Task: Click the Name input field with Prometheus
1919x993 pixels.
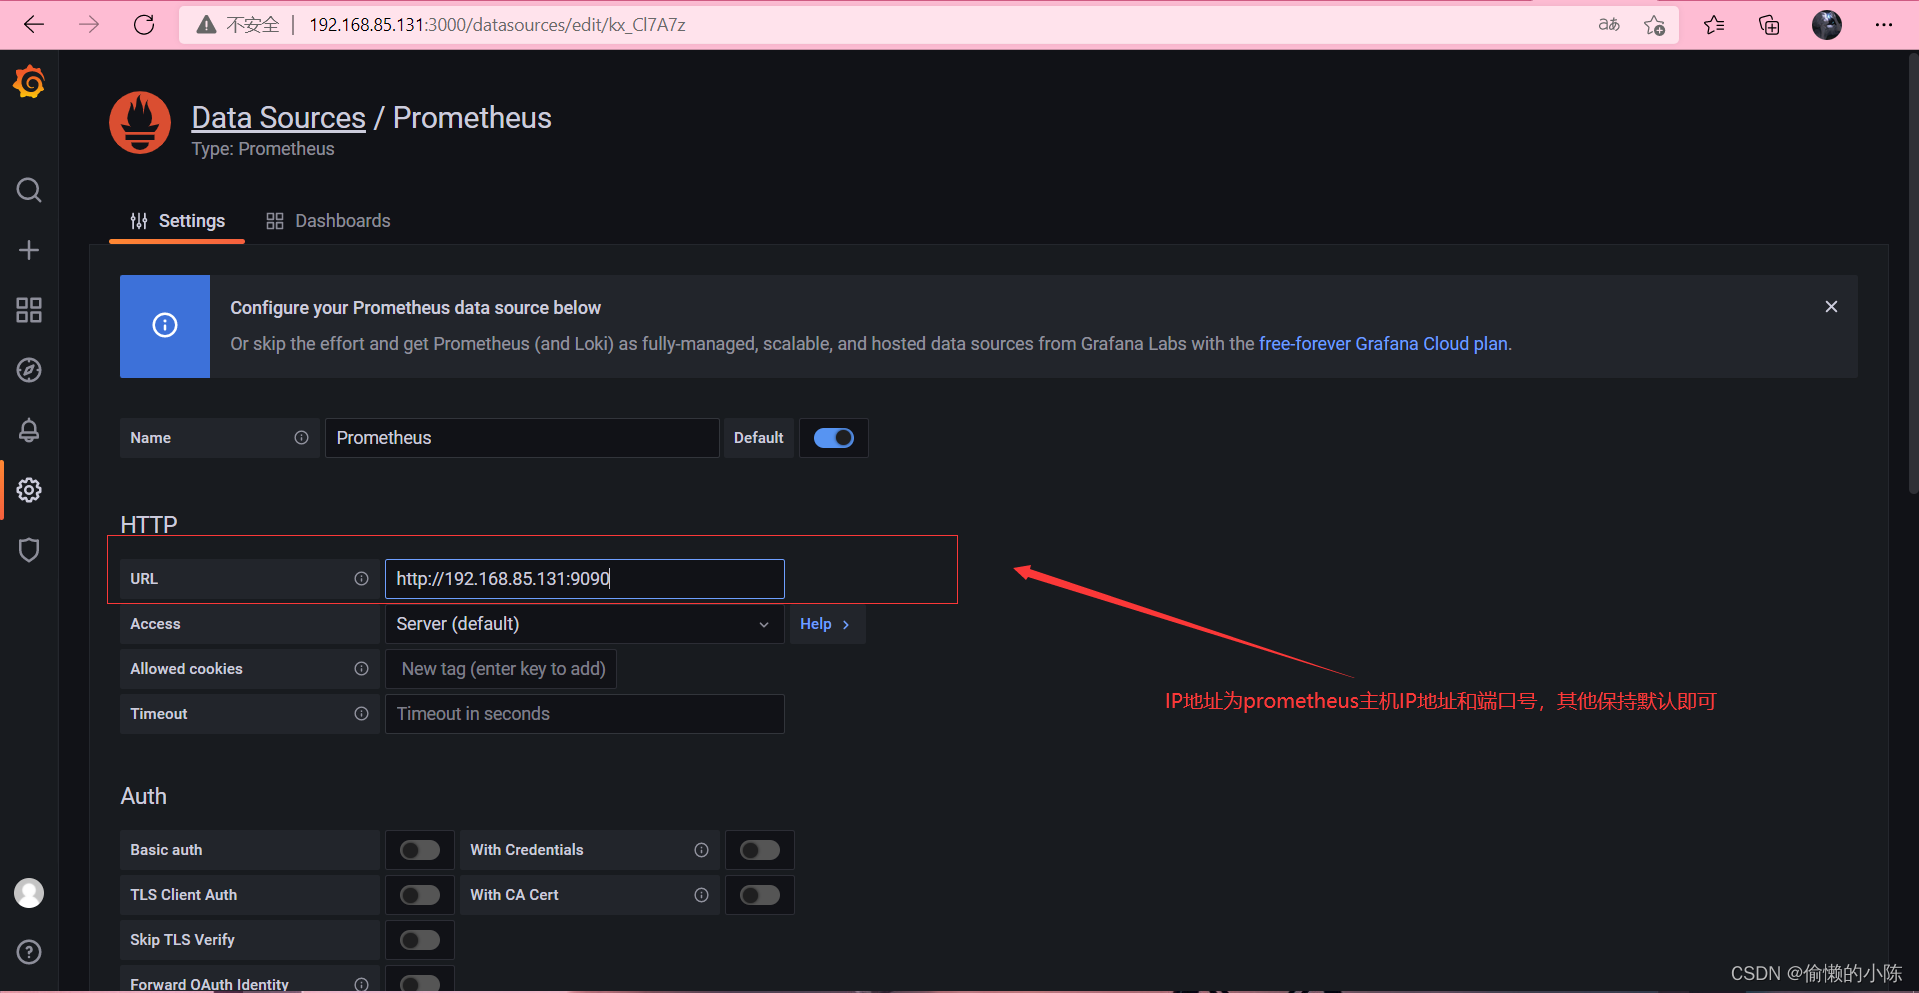Action: pyautogui.click(x=522, y=438)
